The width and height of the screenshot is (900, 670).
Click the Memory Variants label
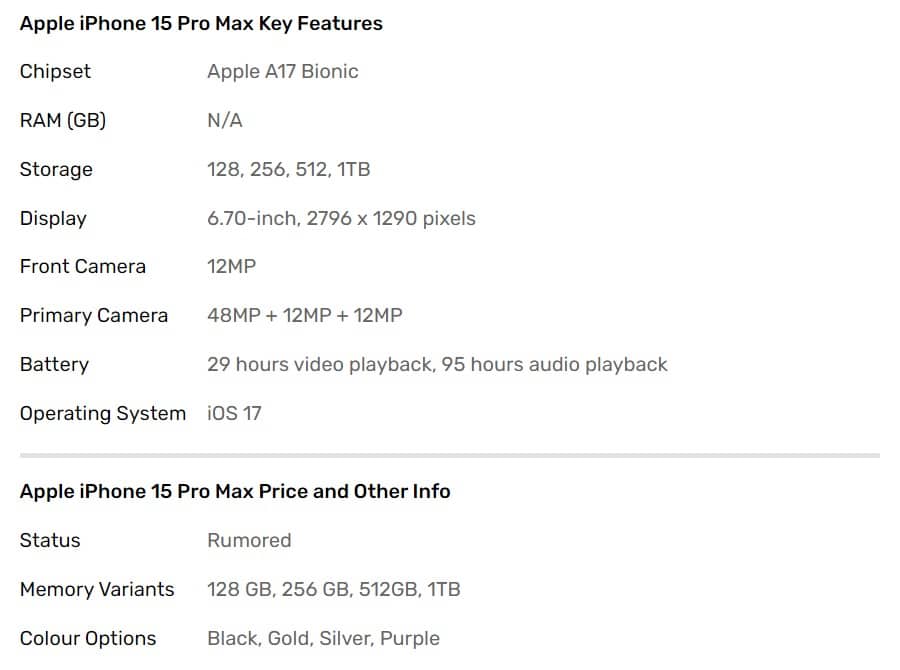click(97, 589)
